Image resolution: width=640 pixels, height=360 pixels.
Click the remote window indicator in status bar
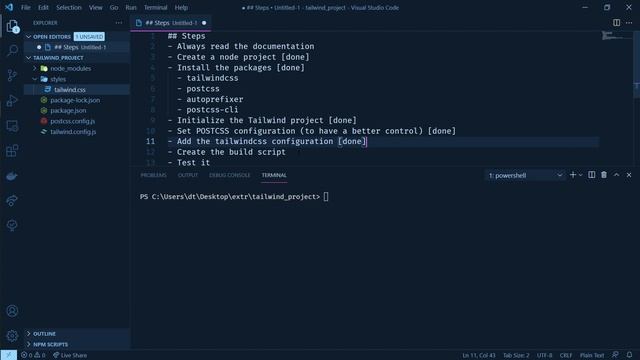tap(9, 355)
